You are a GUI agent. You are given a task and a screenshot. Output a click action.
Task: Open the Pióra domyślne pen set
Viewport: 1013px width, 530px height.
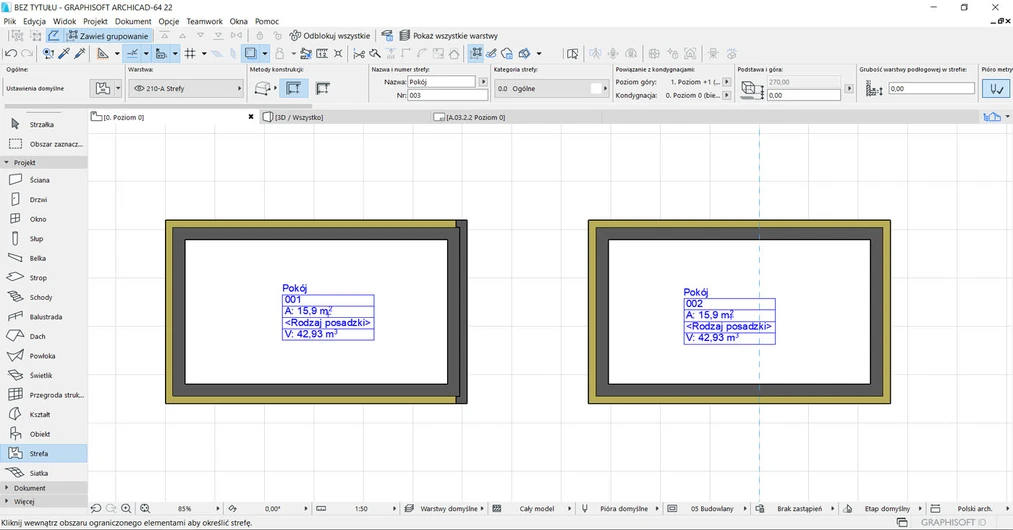(x=620, y=509)
